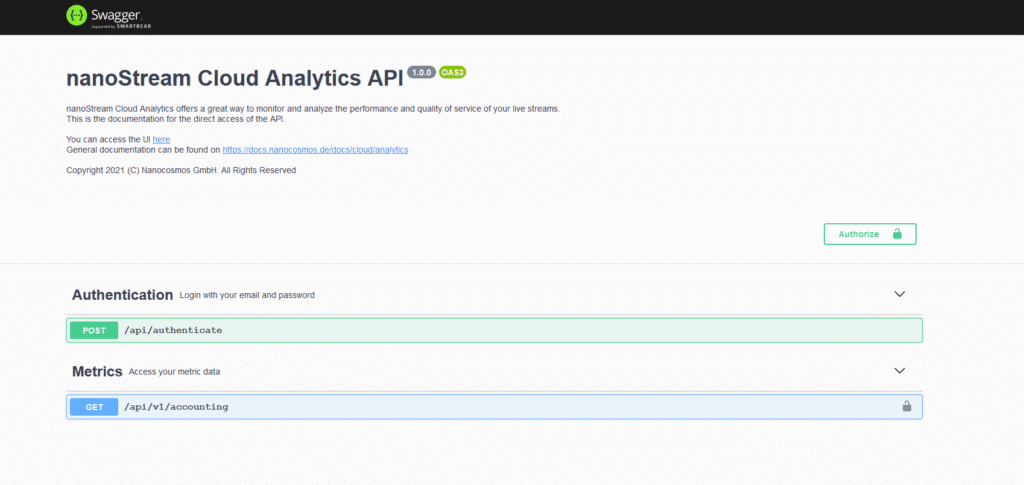Screen dimensions: 1024x485
Task: Click the Swagger logo icon
Action: (x=76, y=15)
